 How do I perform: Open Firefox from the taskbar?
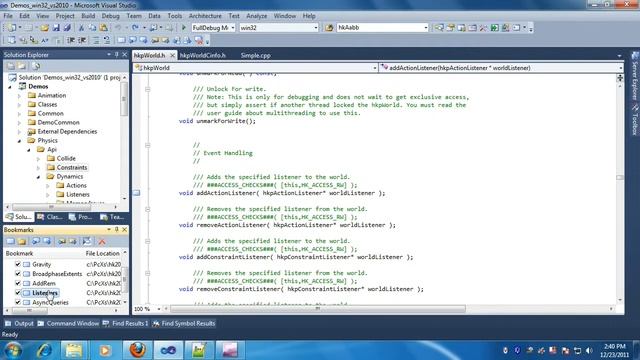(138, 350)
